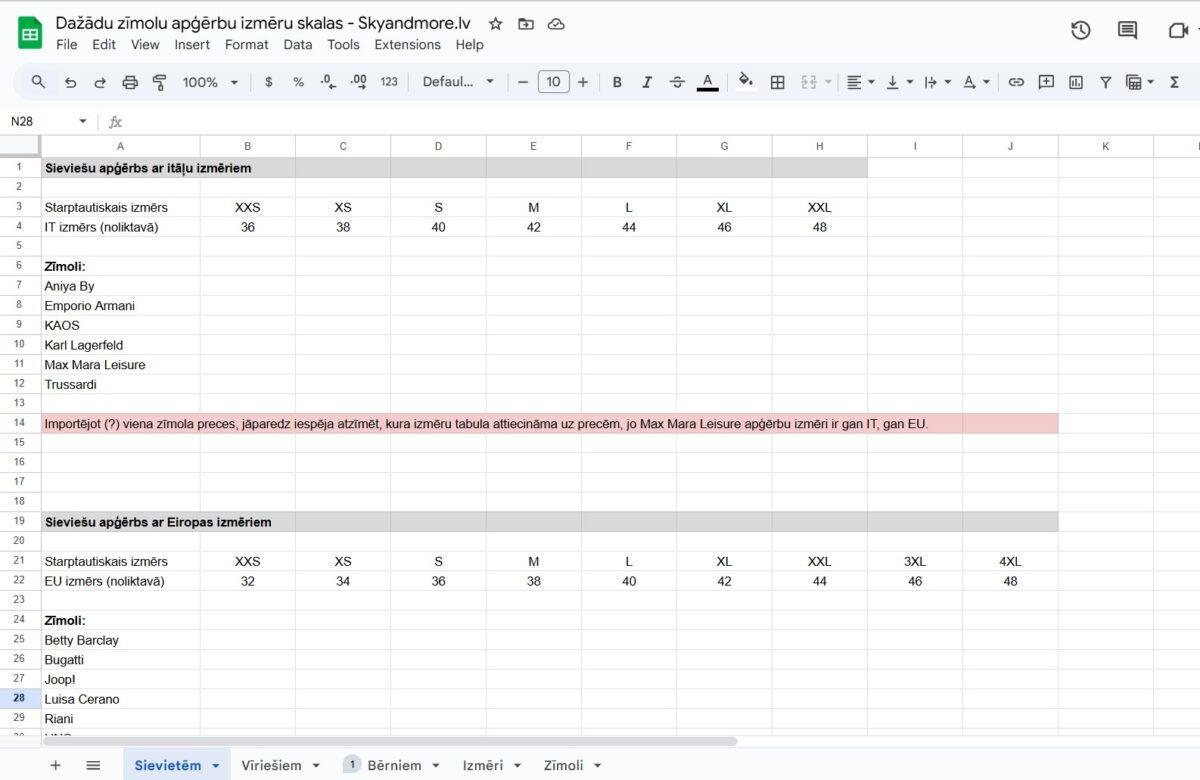1200x780 pixels.
Task: Decrease decimal places
Action: [328, 82]
